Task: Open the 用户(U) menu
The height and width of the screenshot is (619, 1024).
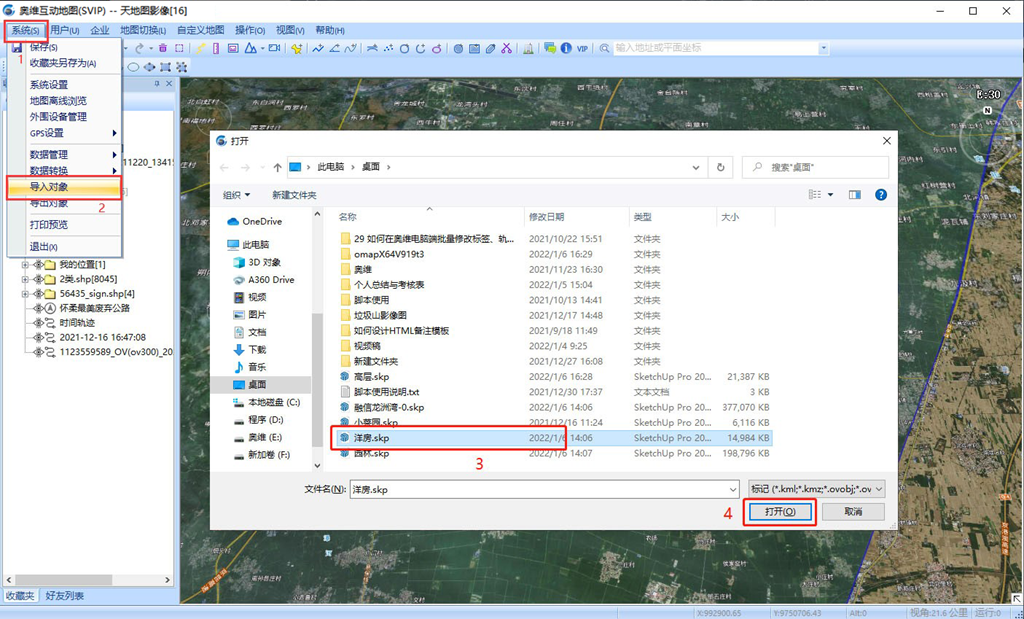Action: pyautogui.click(x=65, y=30)
